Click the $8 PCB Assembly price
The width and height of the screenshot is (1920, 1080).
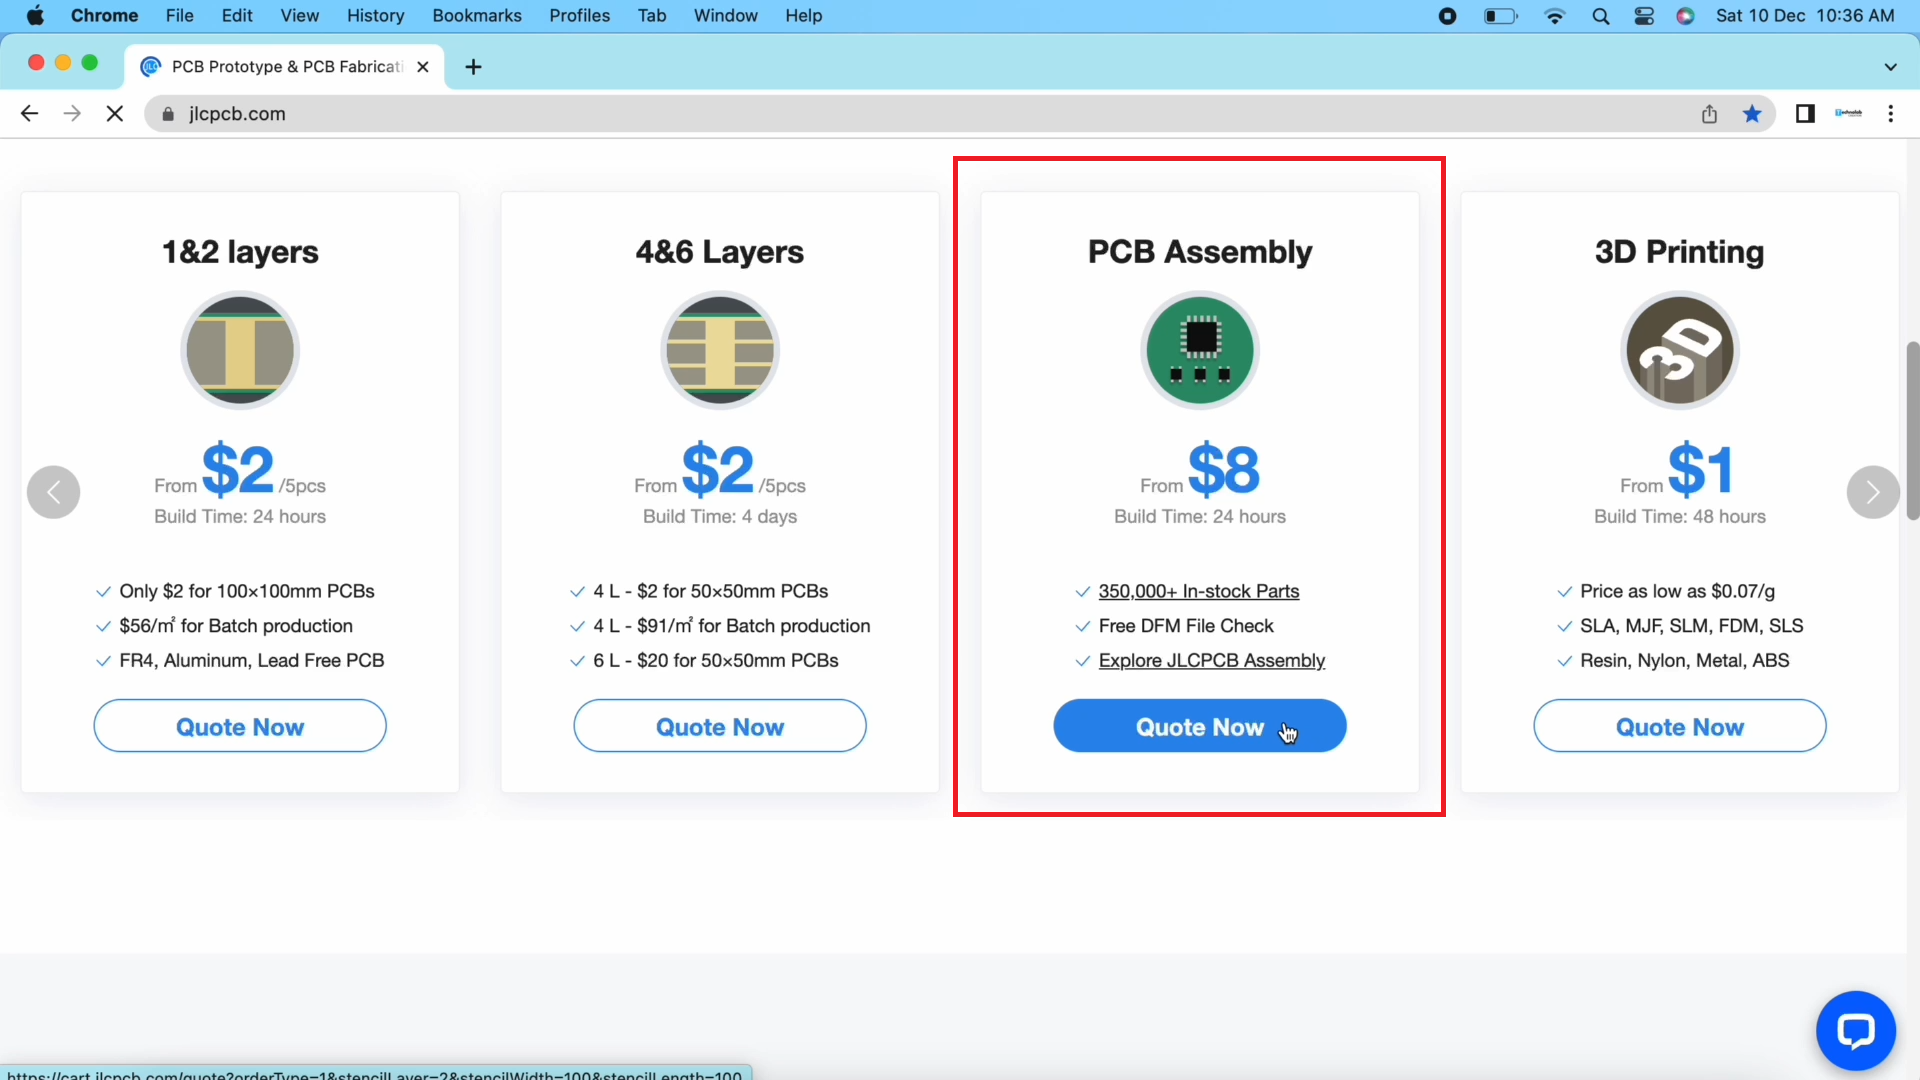[1224, 469]
